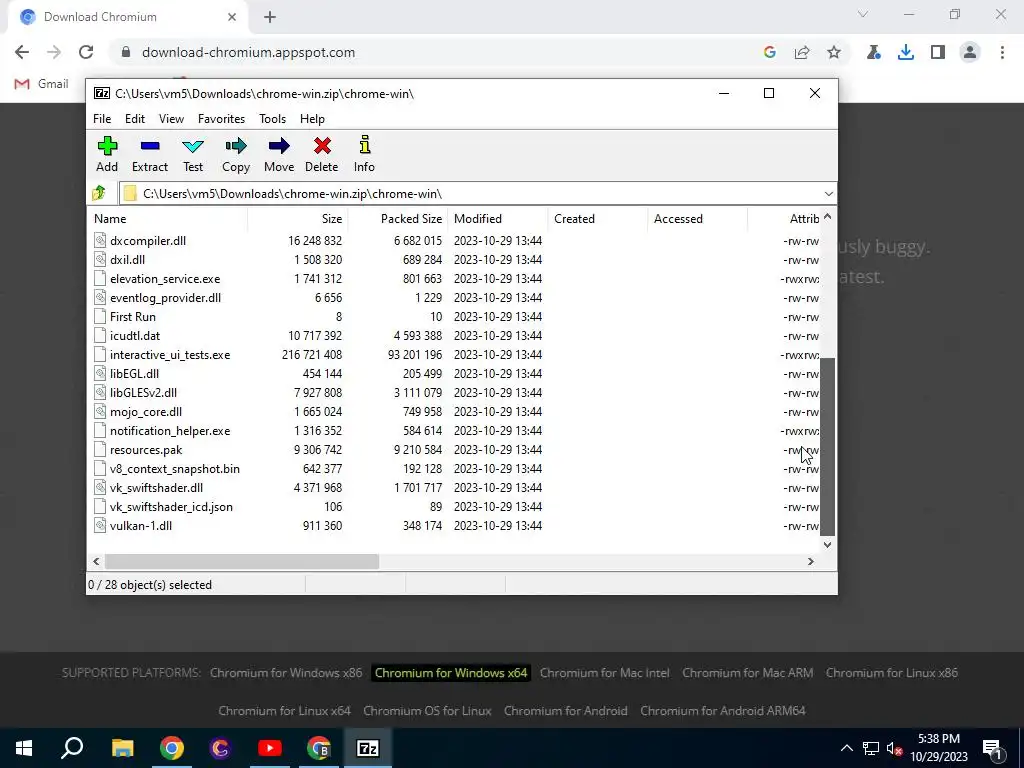Click the file icon of dxcompiler.dll
1024x768 pixels.
point(99,240)
